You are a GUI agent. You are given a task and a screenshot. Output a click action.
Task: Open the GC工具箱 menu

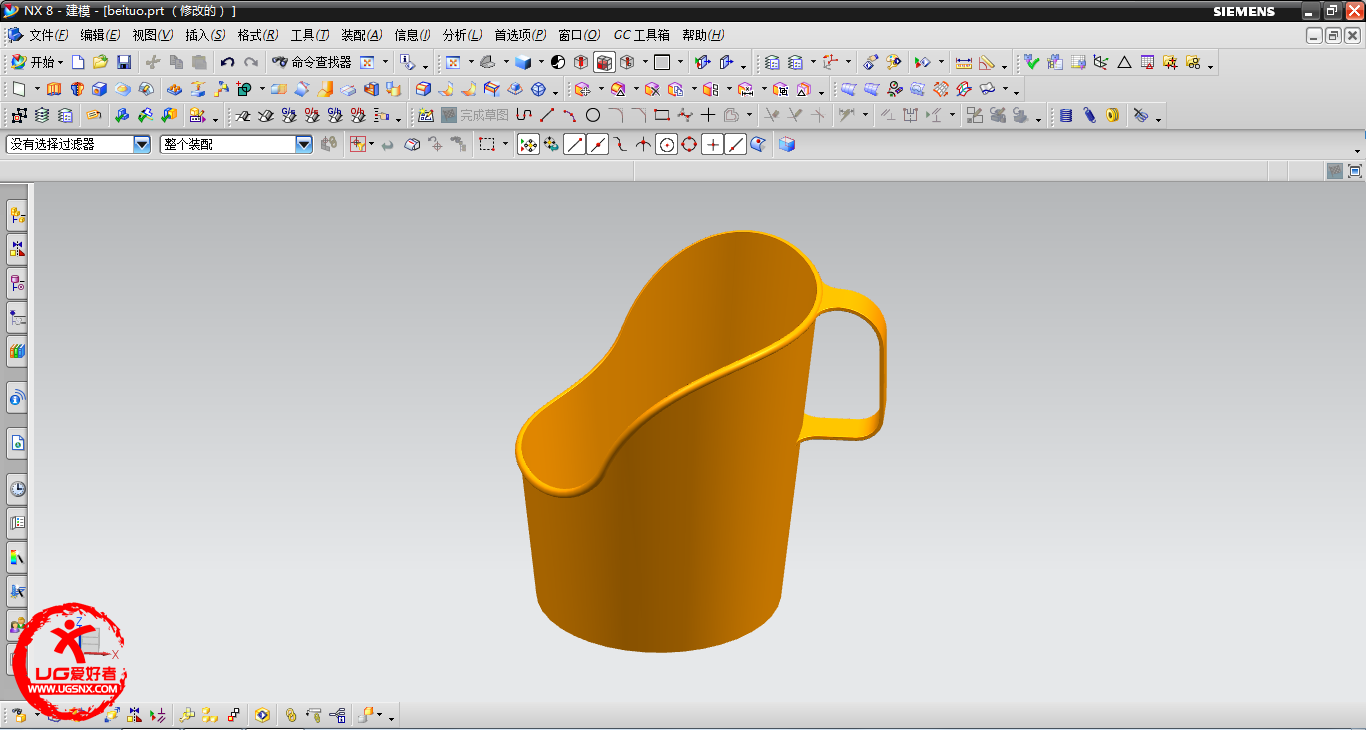click(642, 35)
